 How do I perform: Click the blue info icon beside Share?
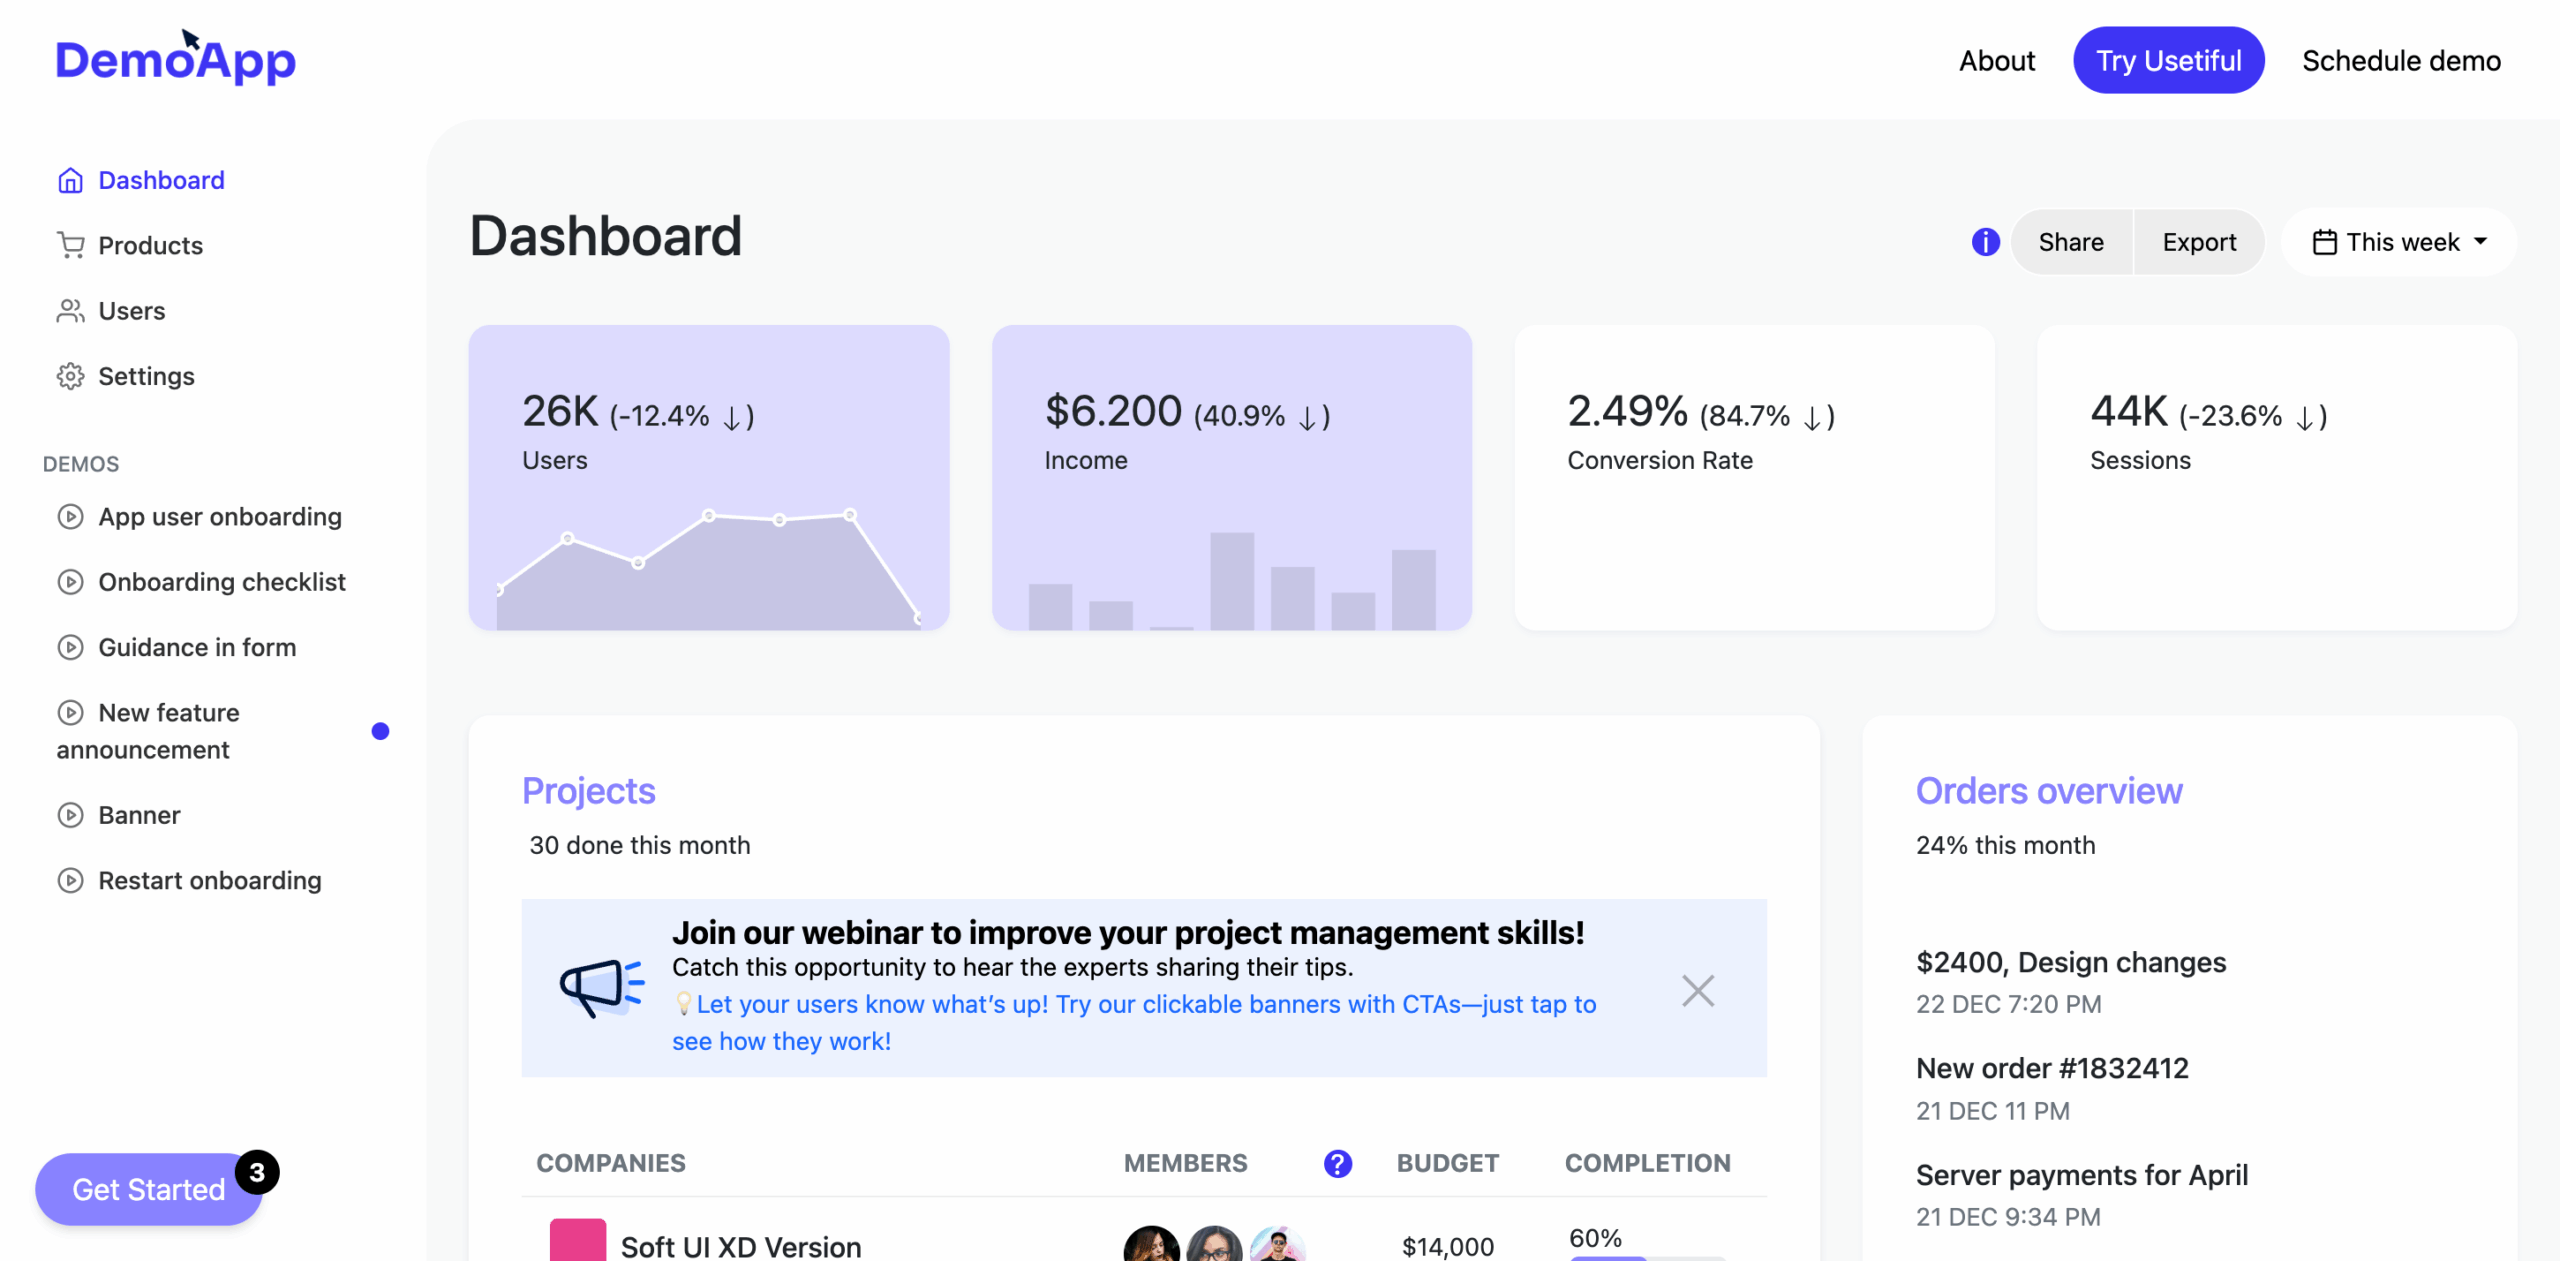(x=1985, y=242)
